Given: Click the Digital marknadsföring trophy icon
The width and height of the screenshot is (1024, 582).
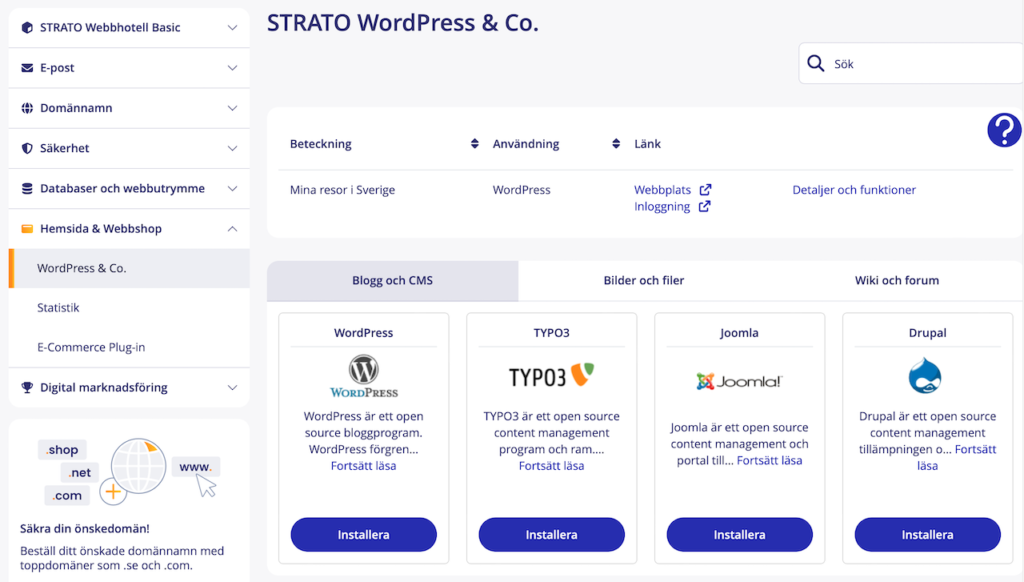Looking at the screenshot, I should tap(27, 387).
